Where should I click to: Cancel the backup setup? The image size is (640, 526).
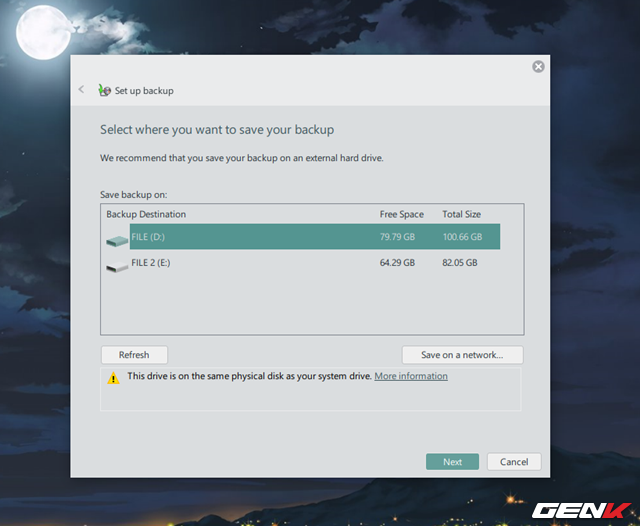514,462
